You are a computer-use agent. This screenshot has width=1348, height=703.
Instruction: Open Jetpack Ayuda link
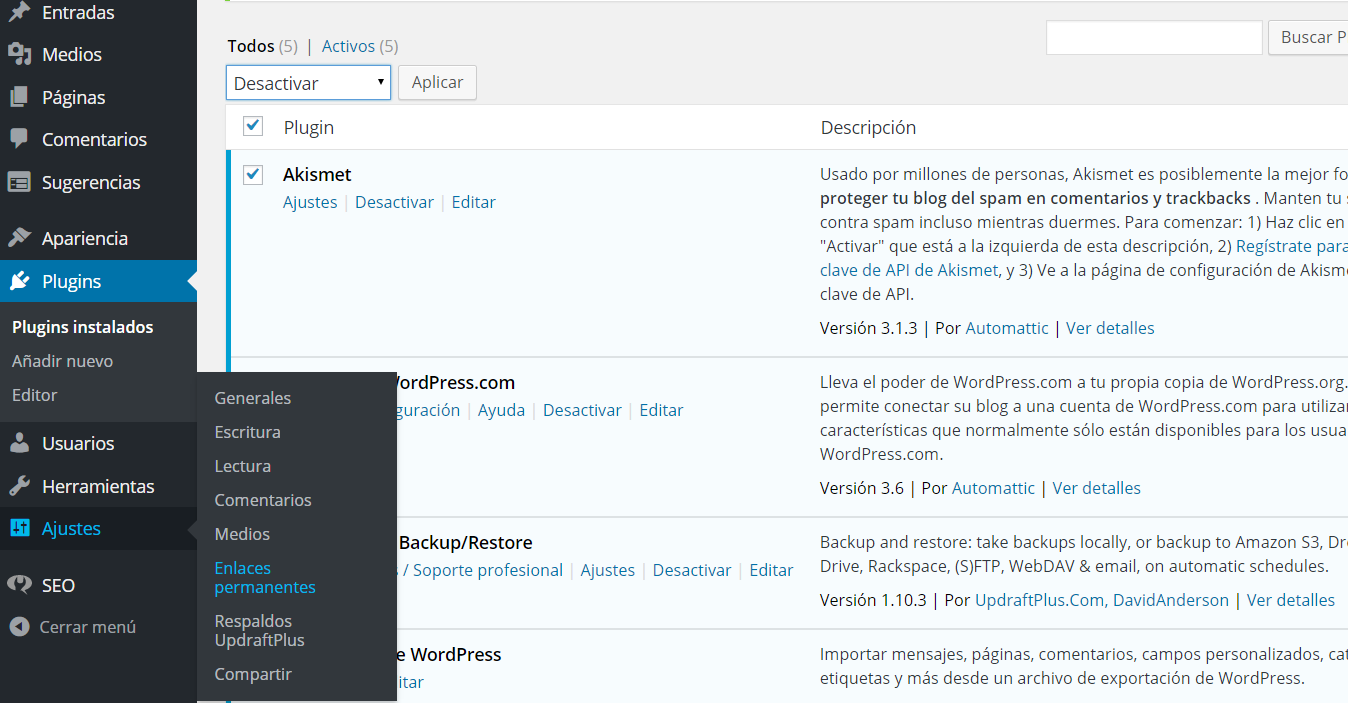coord(501,410)
